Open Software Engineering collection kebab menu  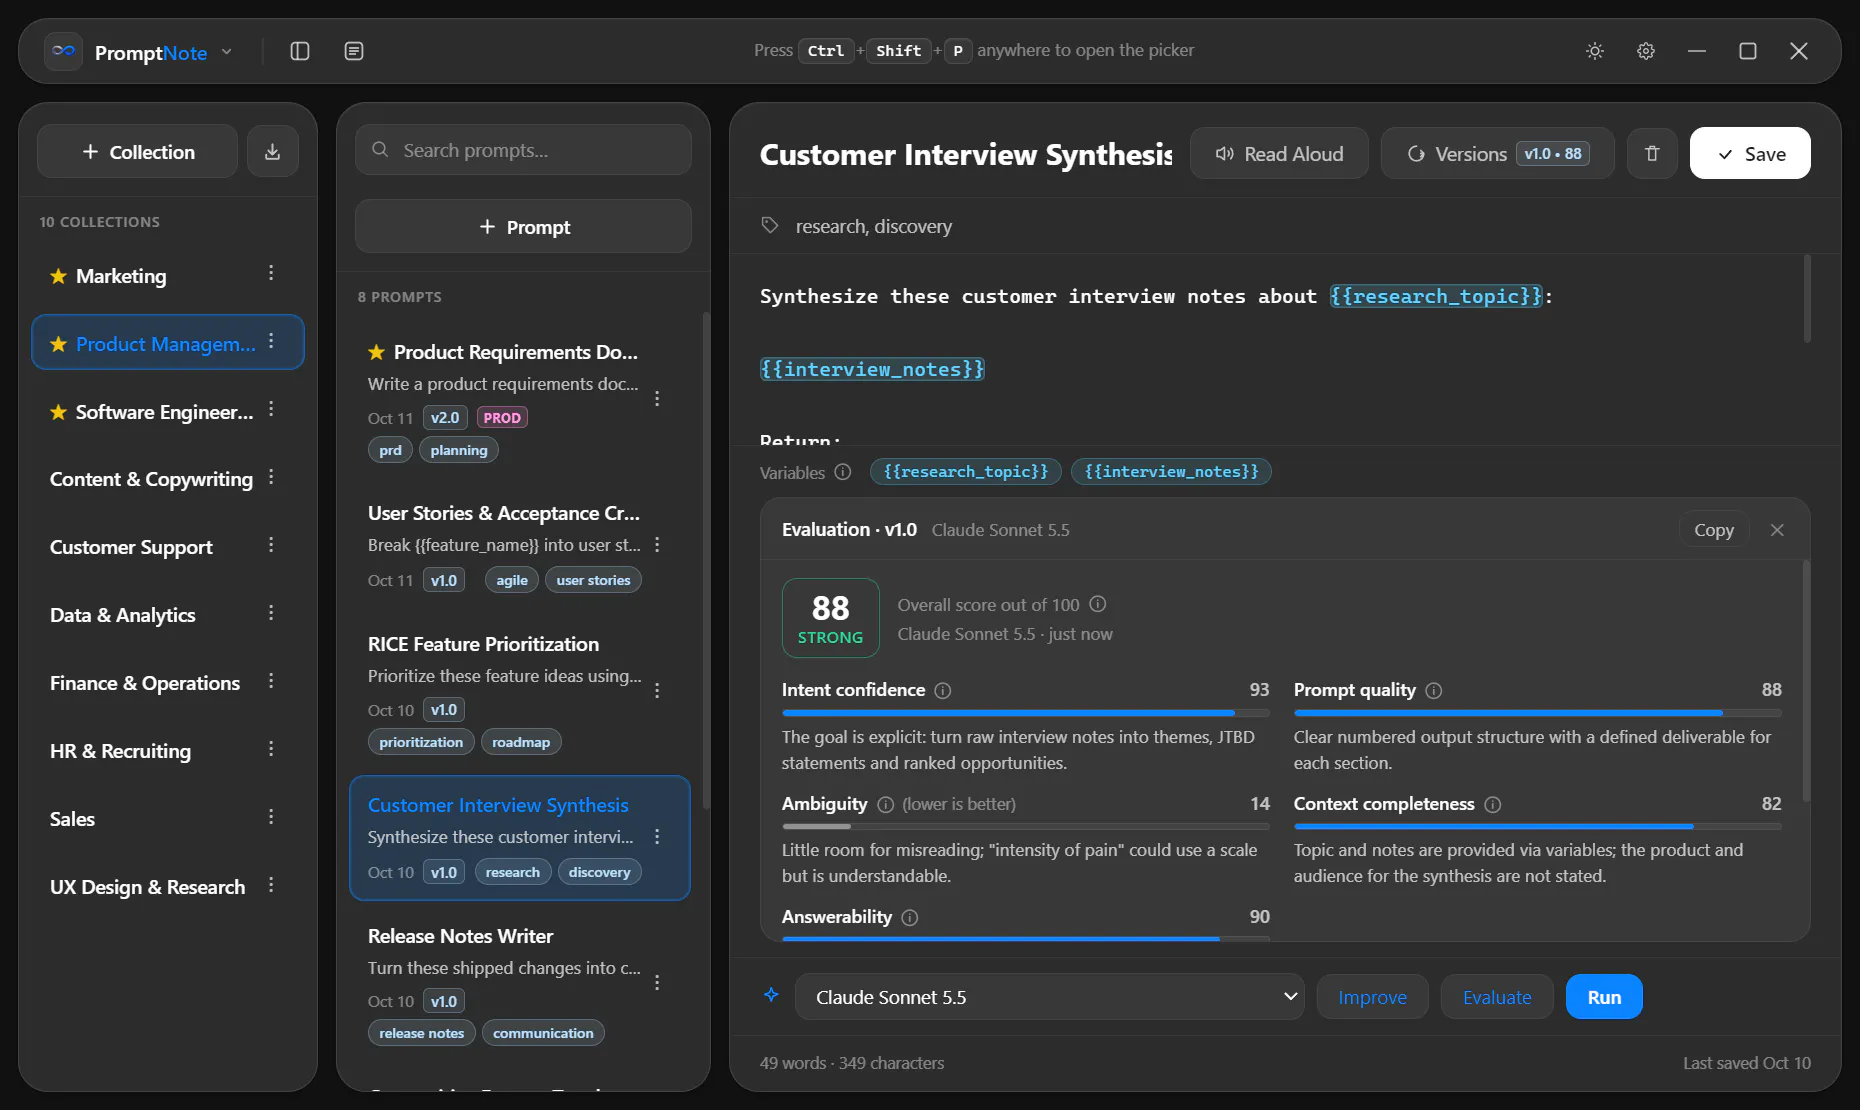(x=271, y=410)
